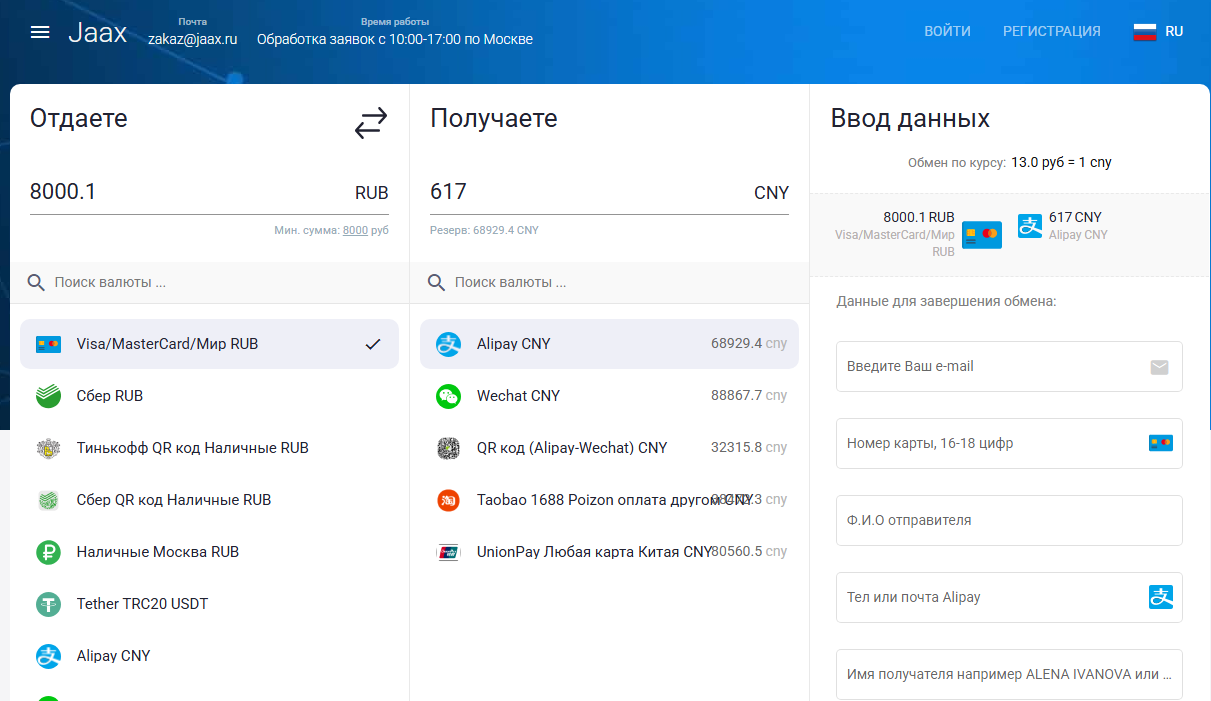Select Wechat CNY to receive
This screenshot has width=1211, height=701.
pos(609,396)
